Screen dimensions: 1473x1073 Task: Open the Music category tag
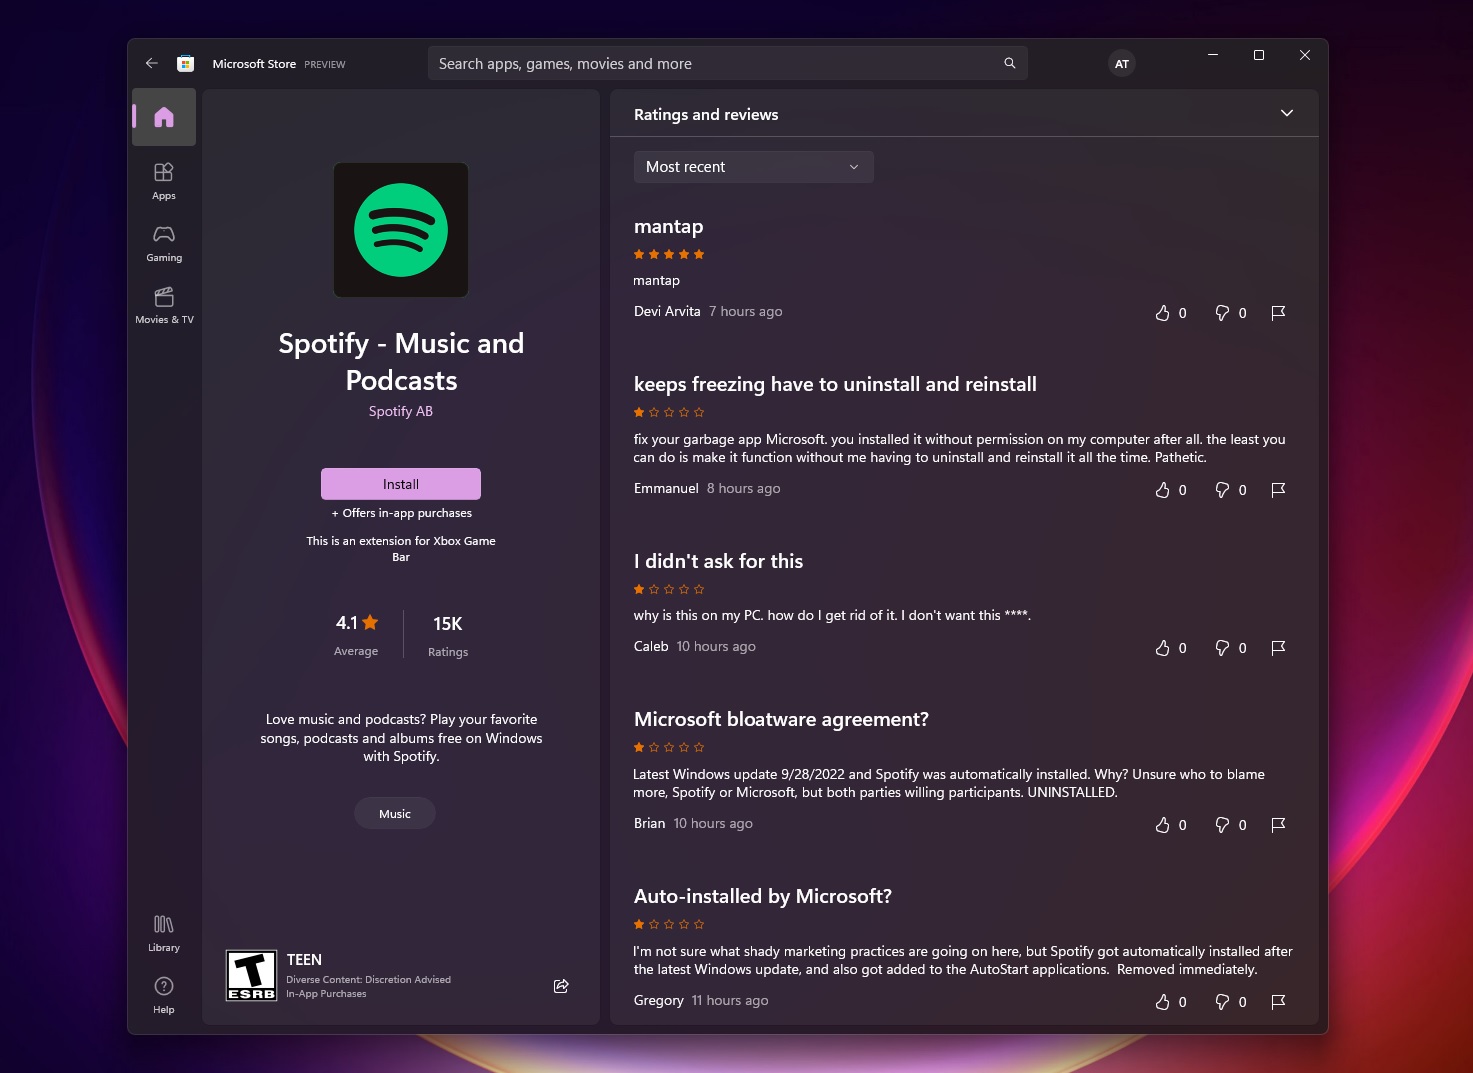click(x=394, y=813)
